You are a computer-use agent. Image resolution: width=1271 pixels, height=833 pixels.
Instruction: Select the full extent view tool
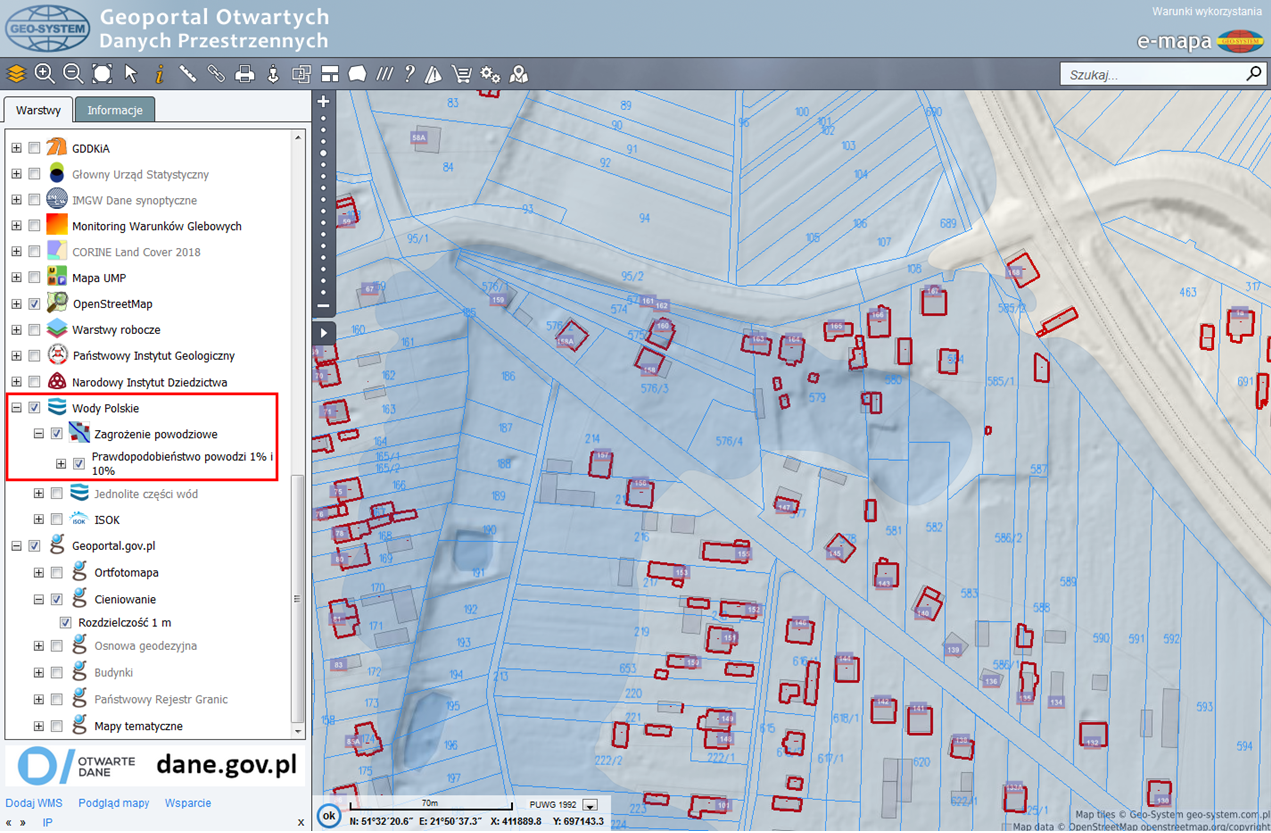[x=102, y=74]
